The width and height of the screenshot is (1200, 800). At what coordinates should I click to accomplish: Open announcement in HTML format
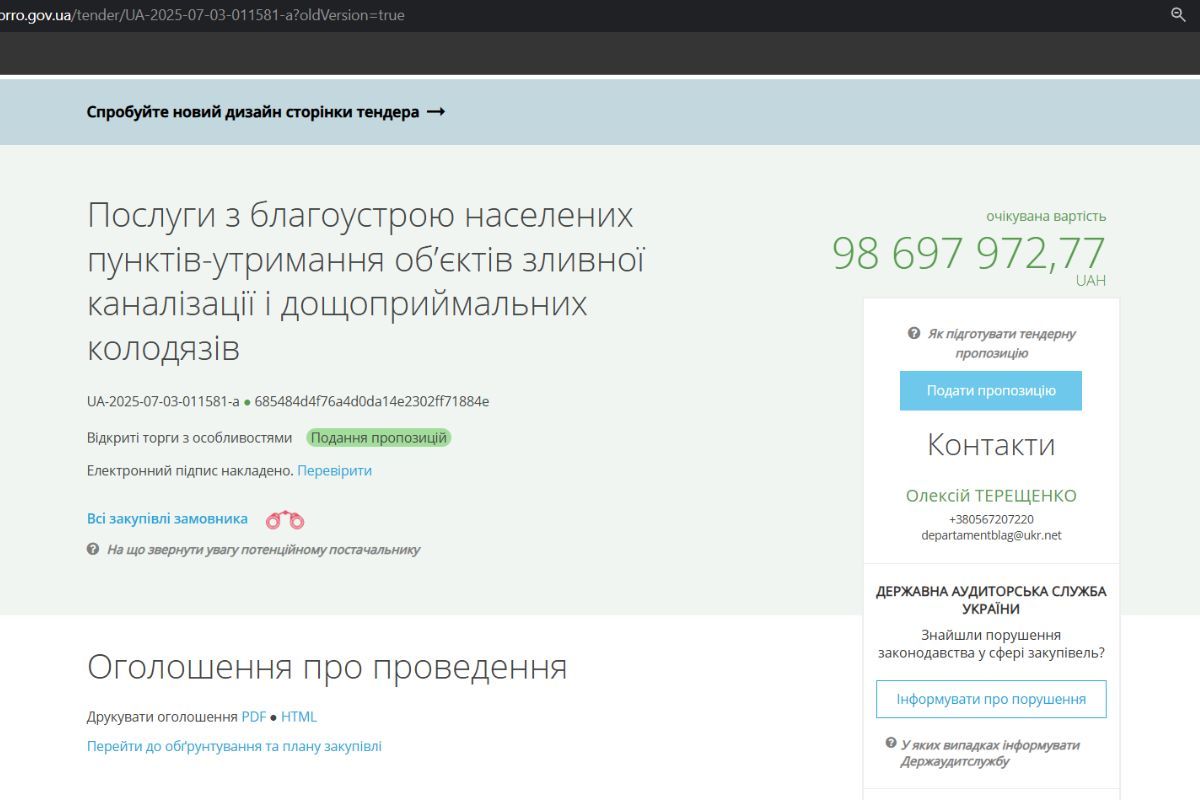click(x=300, y=716)
